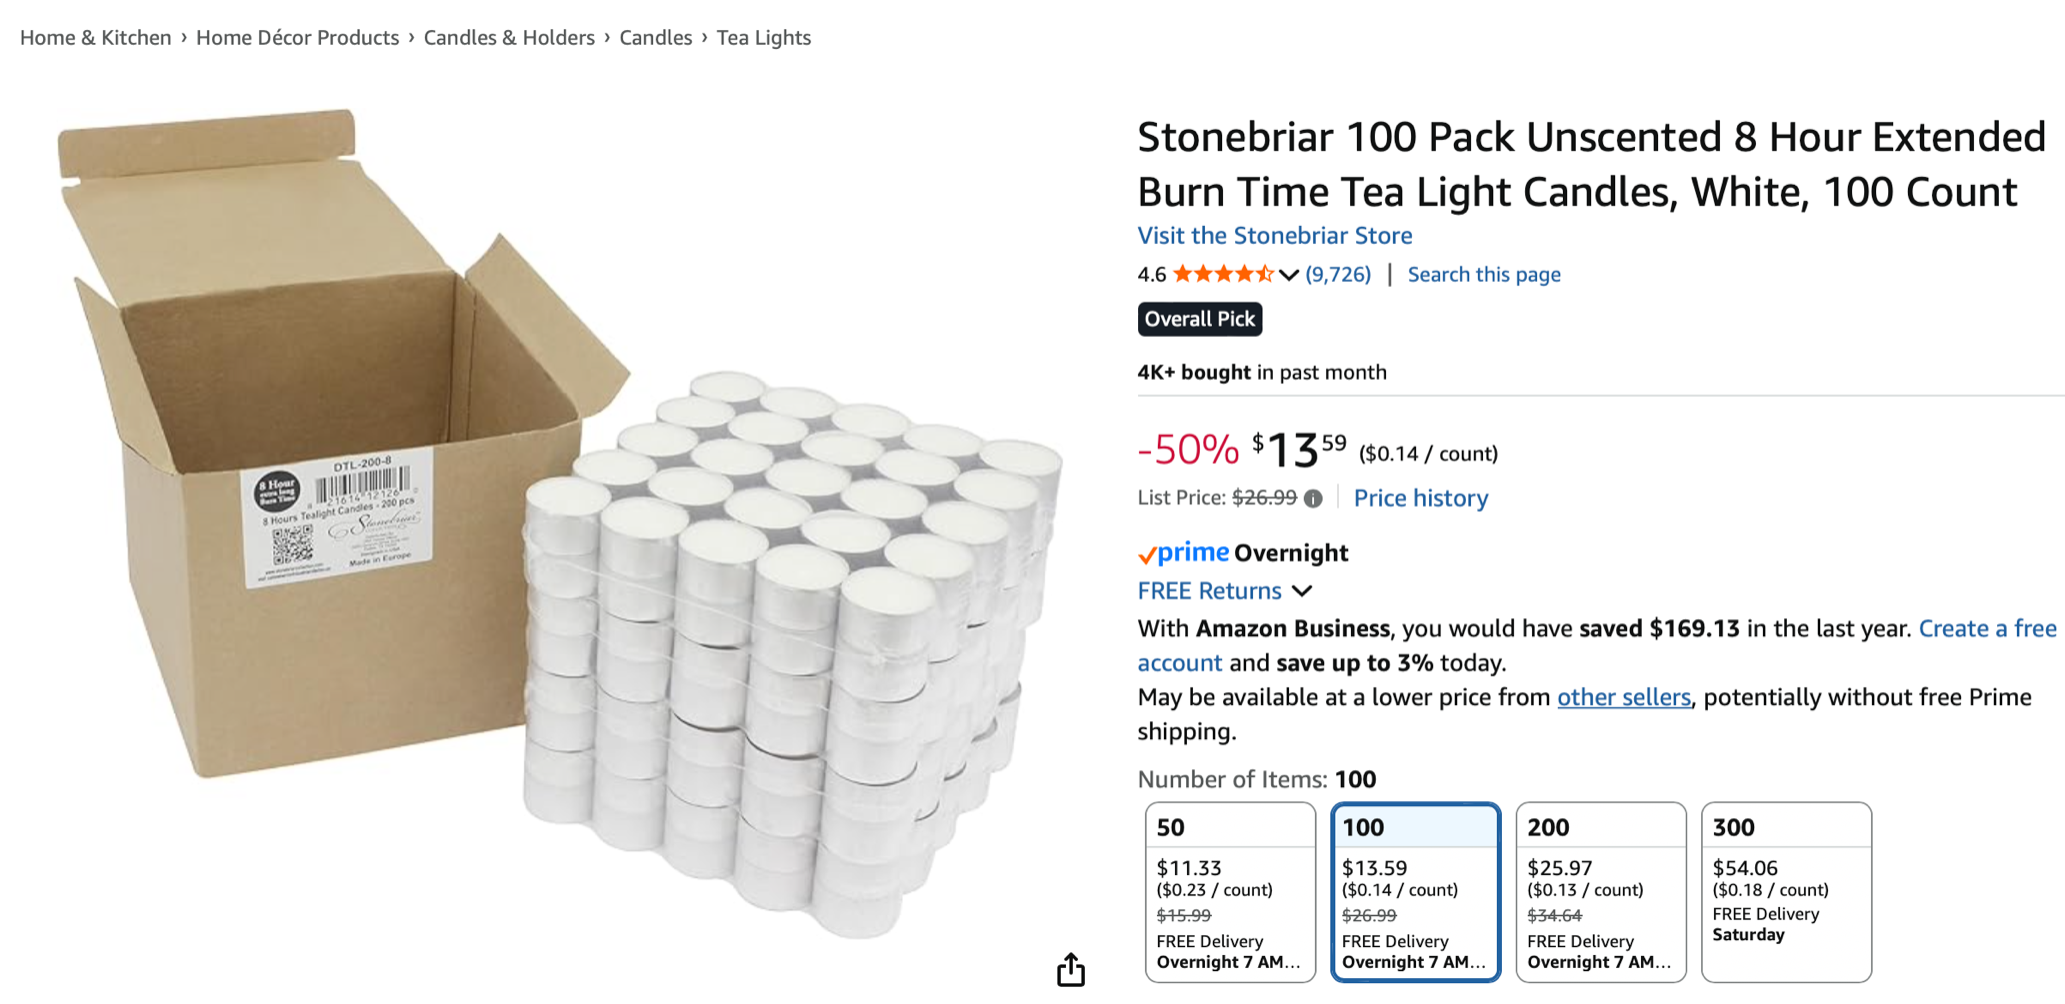Viewport: 2065px width, 1004px height.
Task: Visit the Stonebriar Store link
Action: coord(1275,236)
